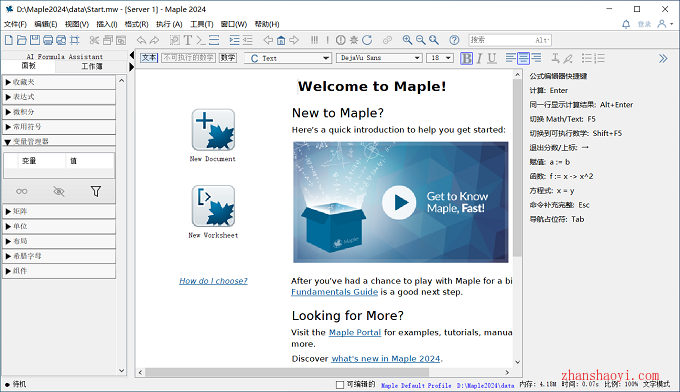
Task: Open the 文件(F) menu
Action: (x=15, y=24)
